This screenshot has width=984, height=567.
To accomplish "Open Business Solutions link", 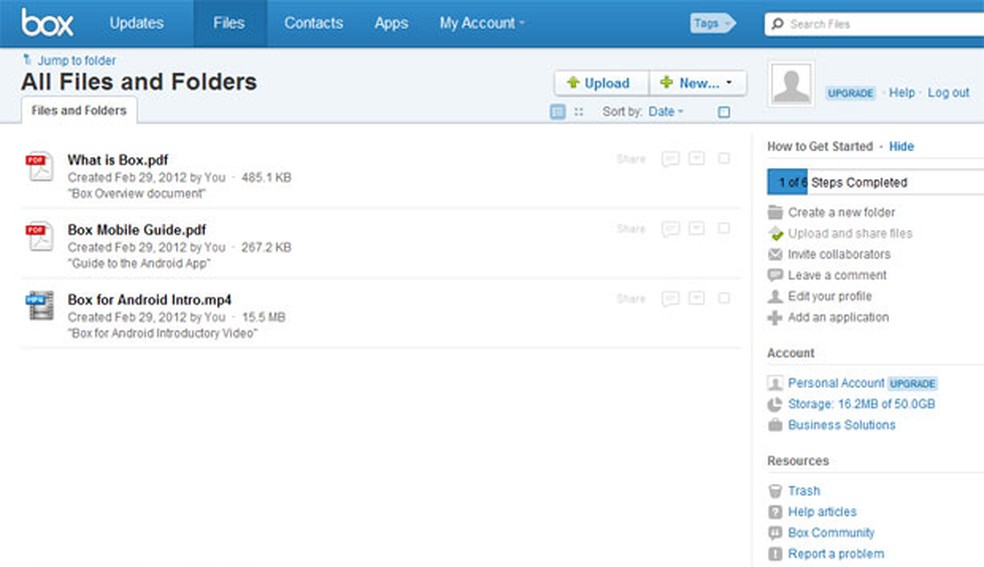I will pos(842,425).
